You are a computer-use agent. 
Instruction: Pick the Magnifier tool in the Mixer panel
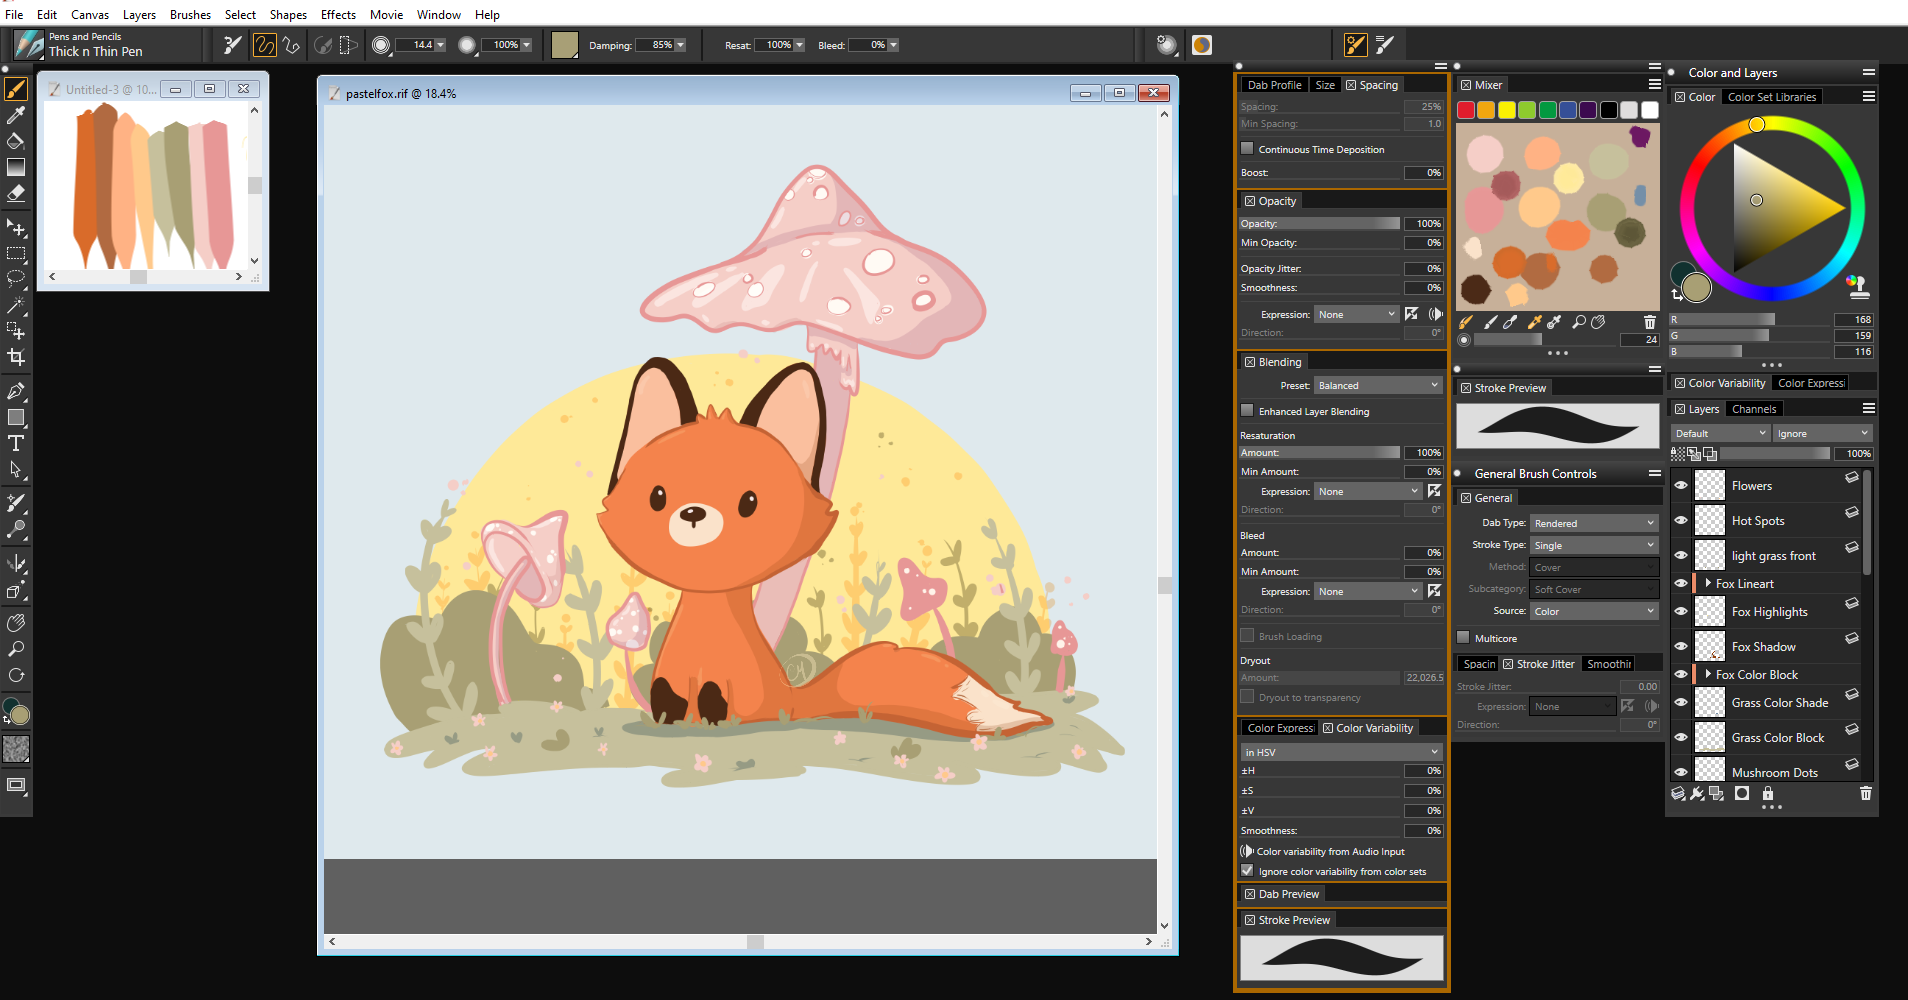tap(1579, 322)
